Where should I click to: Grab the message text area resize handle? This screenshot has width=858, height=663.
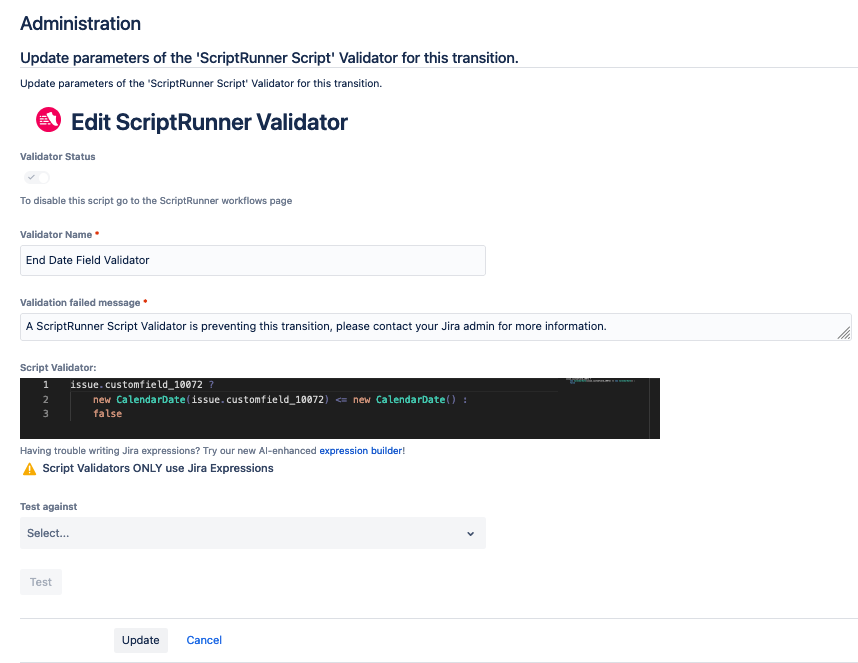(x=844, y=333)
